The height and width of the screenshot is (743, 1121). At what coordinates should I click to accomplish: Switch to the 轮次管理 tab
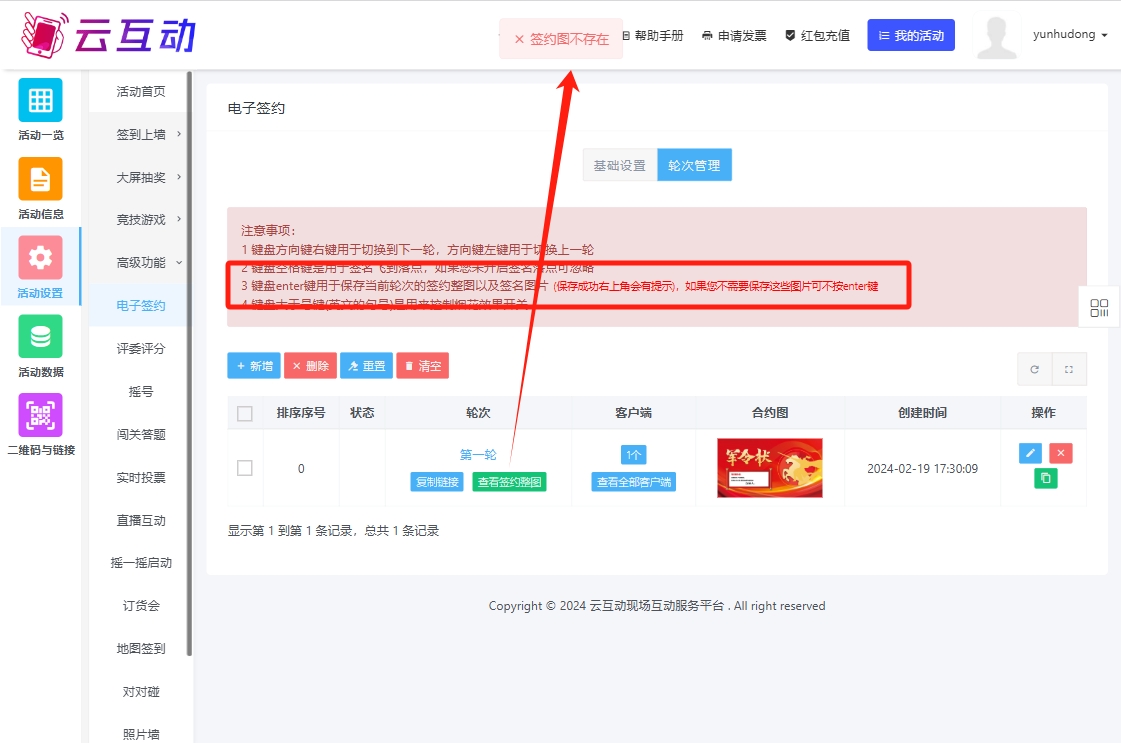coord(694,165)
